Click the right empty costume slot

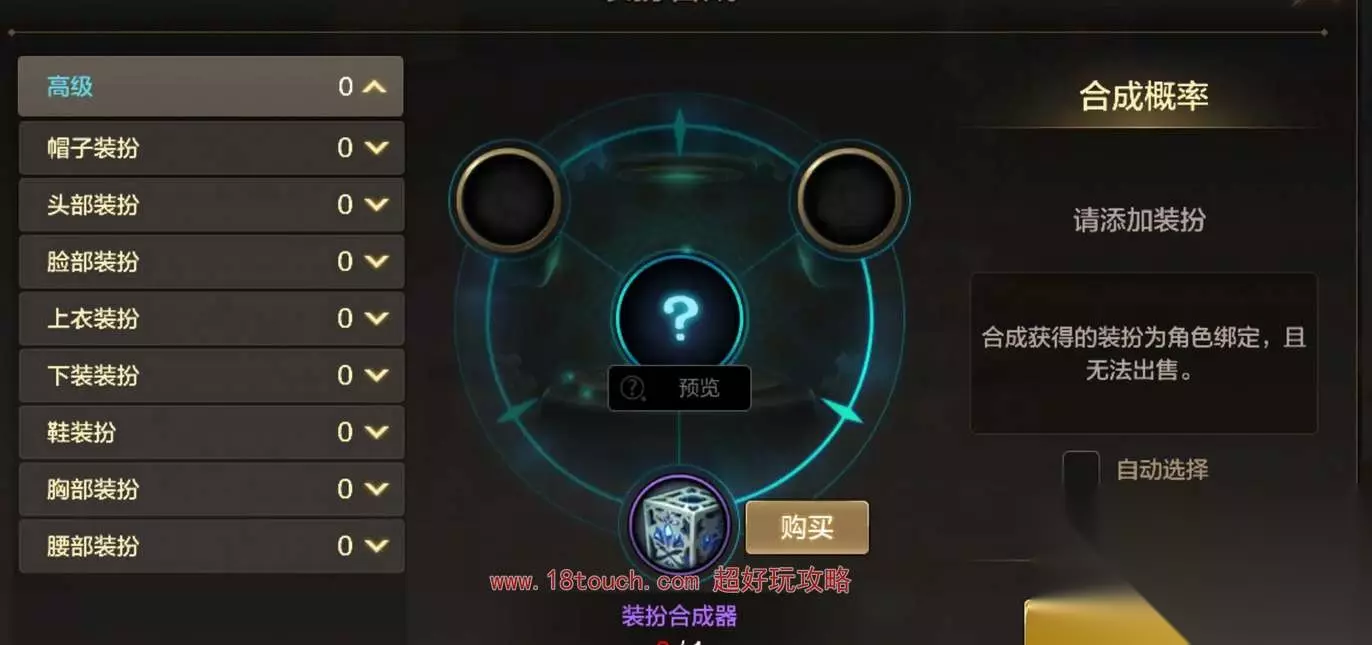click(x=851, y=199)
